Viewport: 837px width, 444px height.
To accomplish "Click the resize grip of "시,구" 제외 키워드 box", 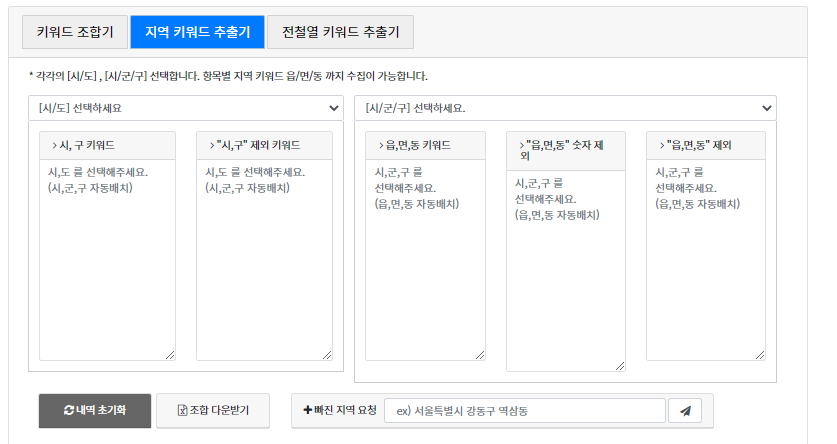I will 327,355.
